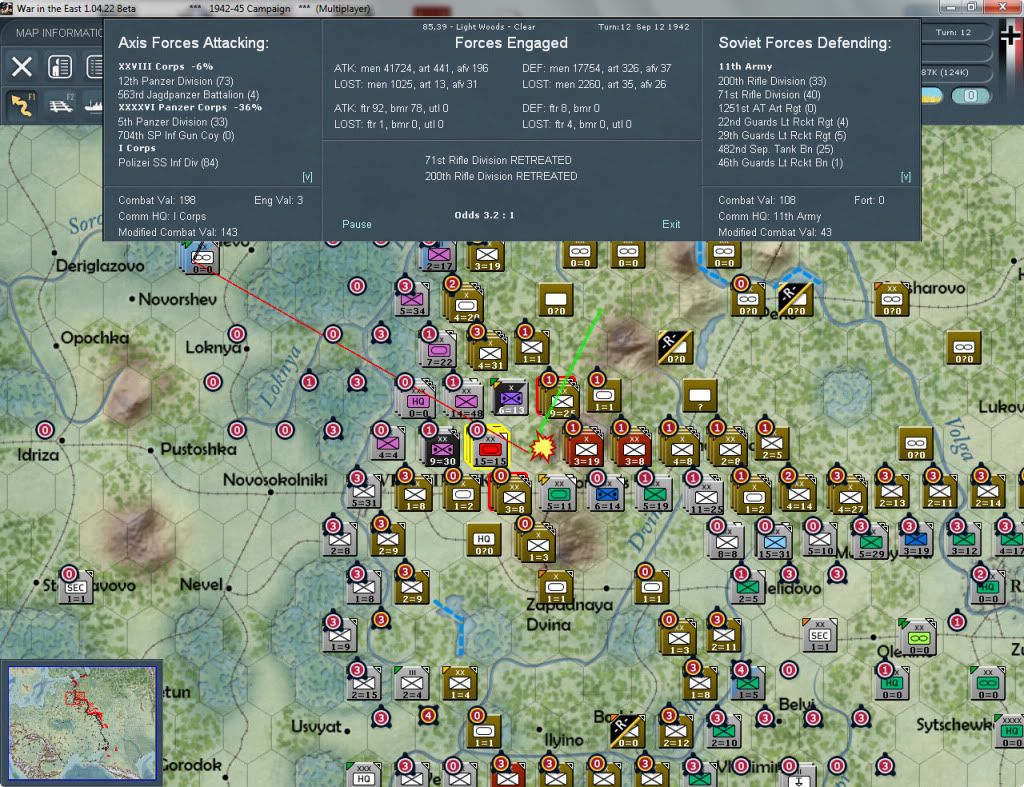This screenshot has width=1024, height=787.
Task: Click the X icon in the map toolbar
Action: [x=22, y=67]
